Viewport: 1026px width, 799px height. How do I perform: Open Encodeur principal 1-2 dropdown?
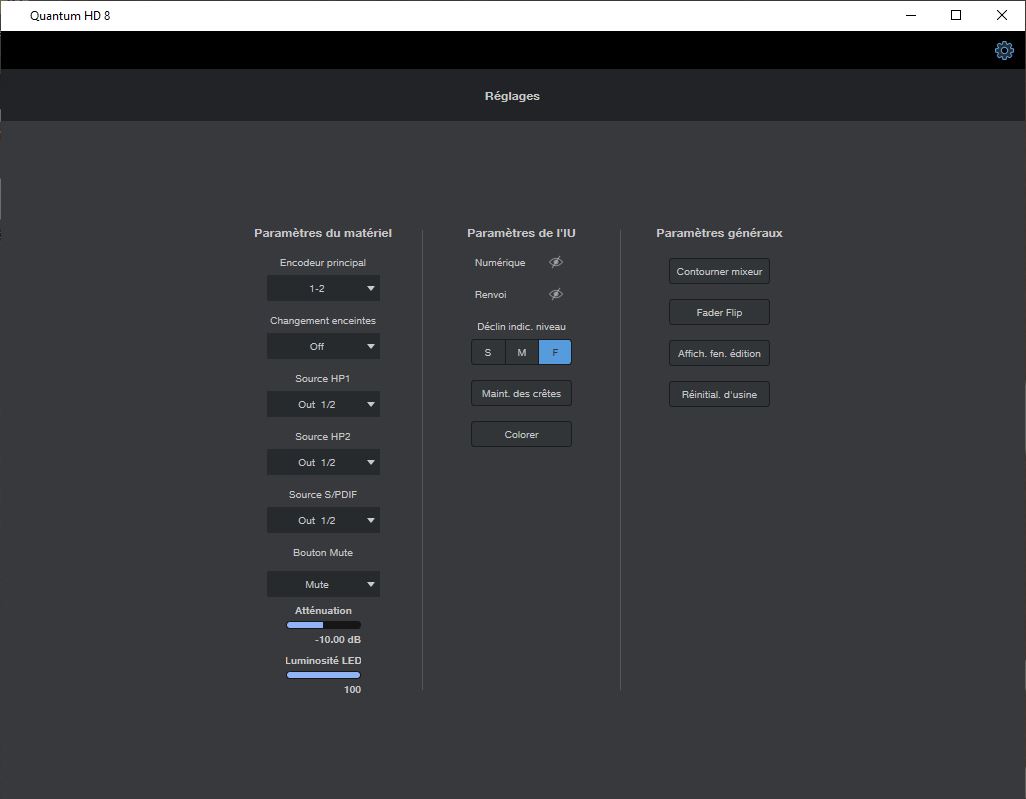pos(323,289)
